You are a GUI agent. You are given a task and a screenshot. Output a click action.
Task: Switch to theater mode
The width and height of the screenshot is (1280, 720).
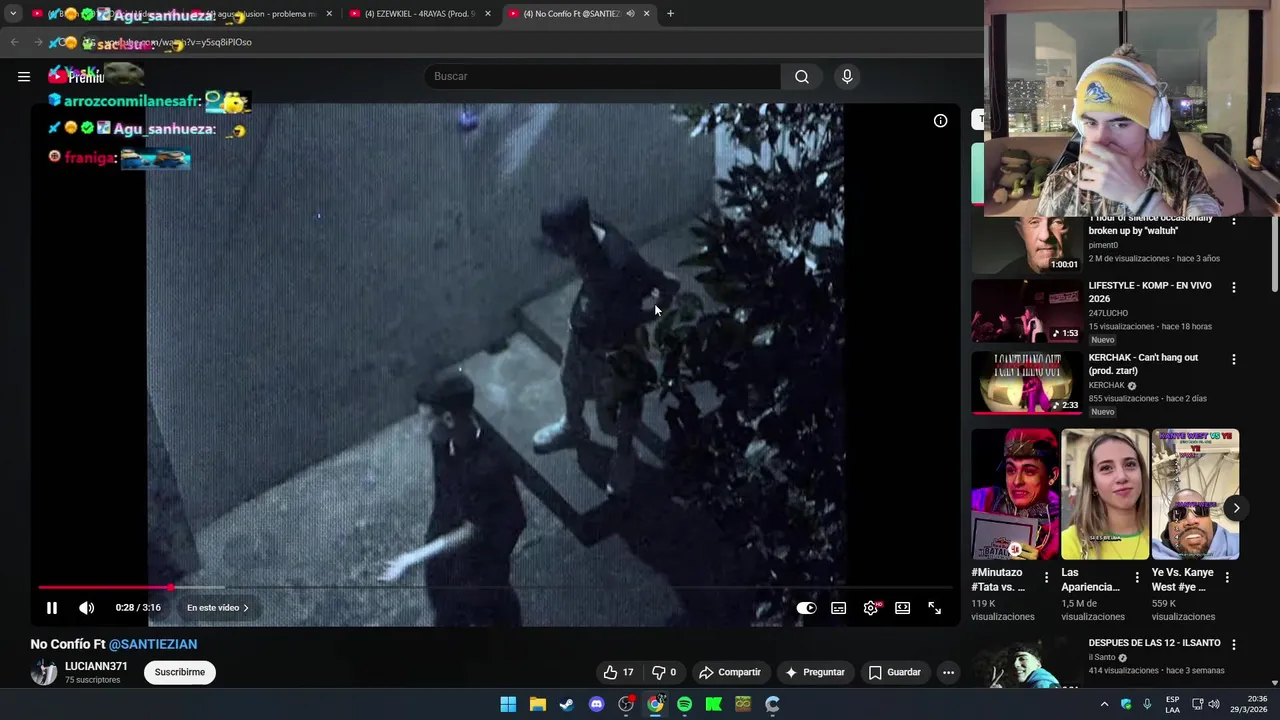903,608
